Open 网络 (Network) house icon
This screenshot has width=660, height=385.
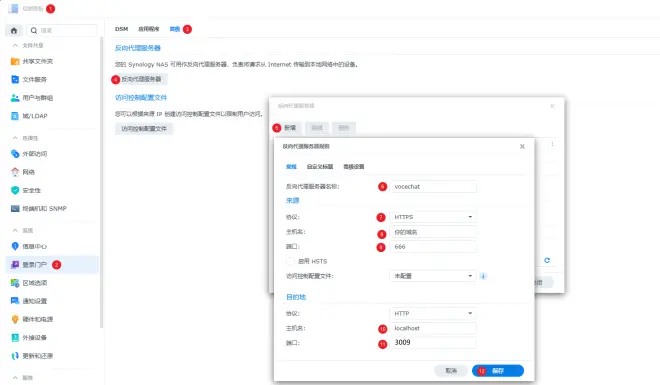(15, 172)
